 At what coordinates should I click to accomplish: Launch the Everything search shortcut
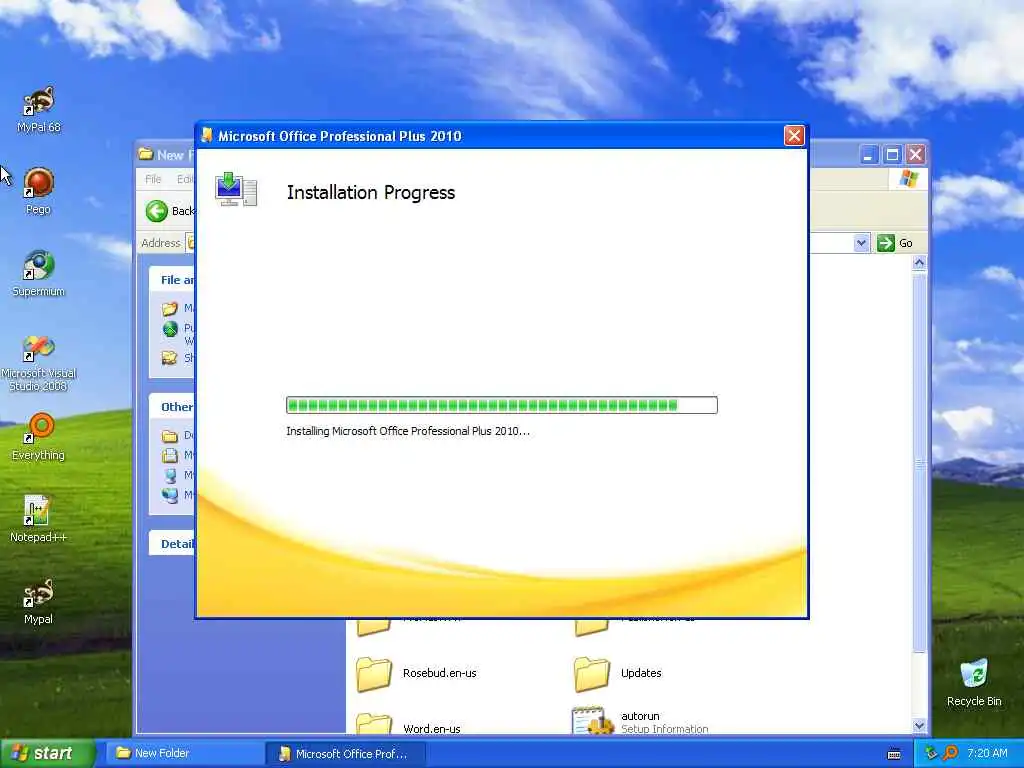(39, 436)
